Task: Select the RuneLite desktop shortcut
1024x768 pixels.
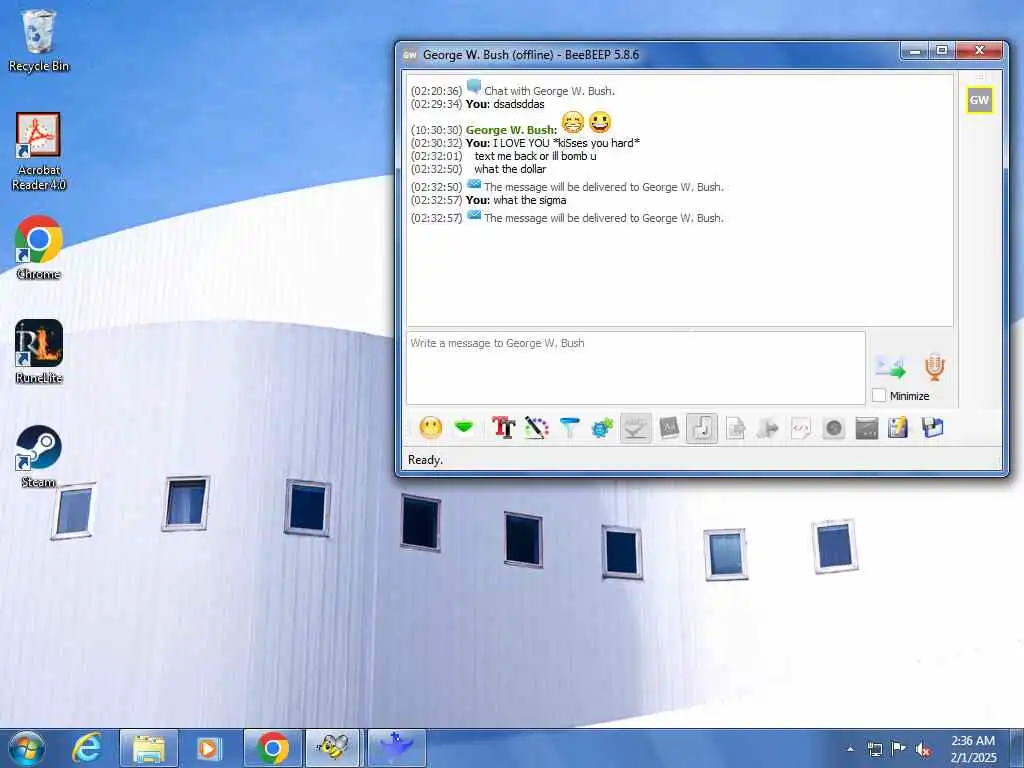Action: (39, 351)
